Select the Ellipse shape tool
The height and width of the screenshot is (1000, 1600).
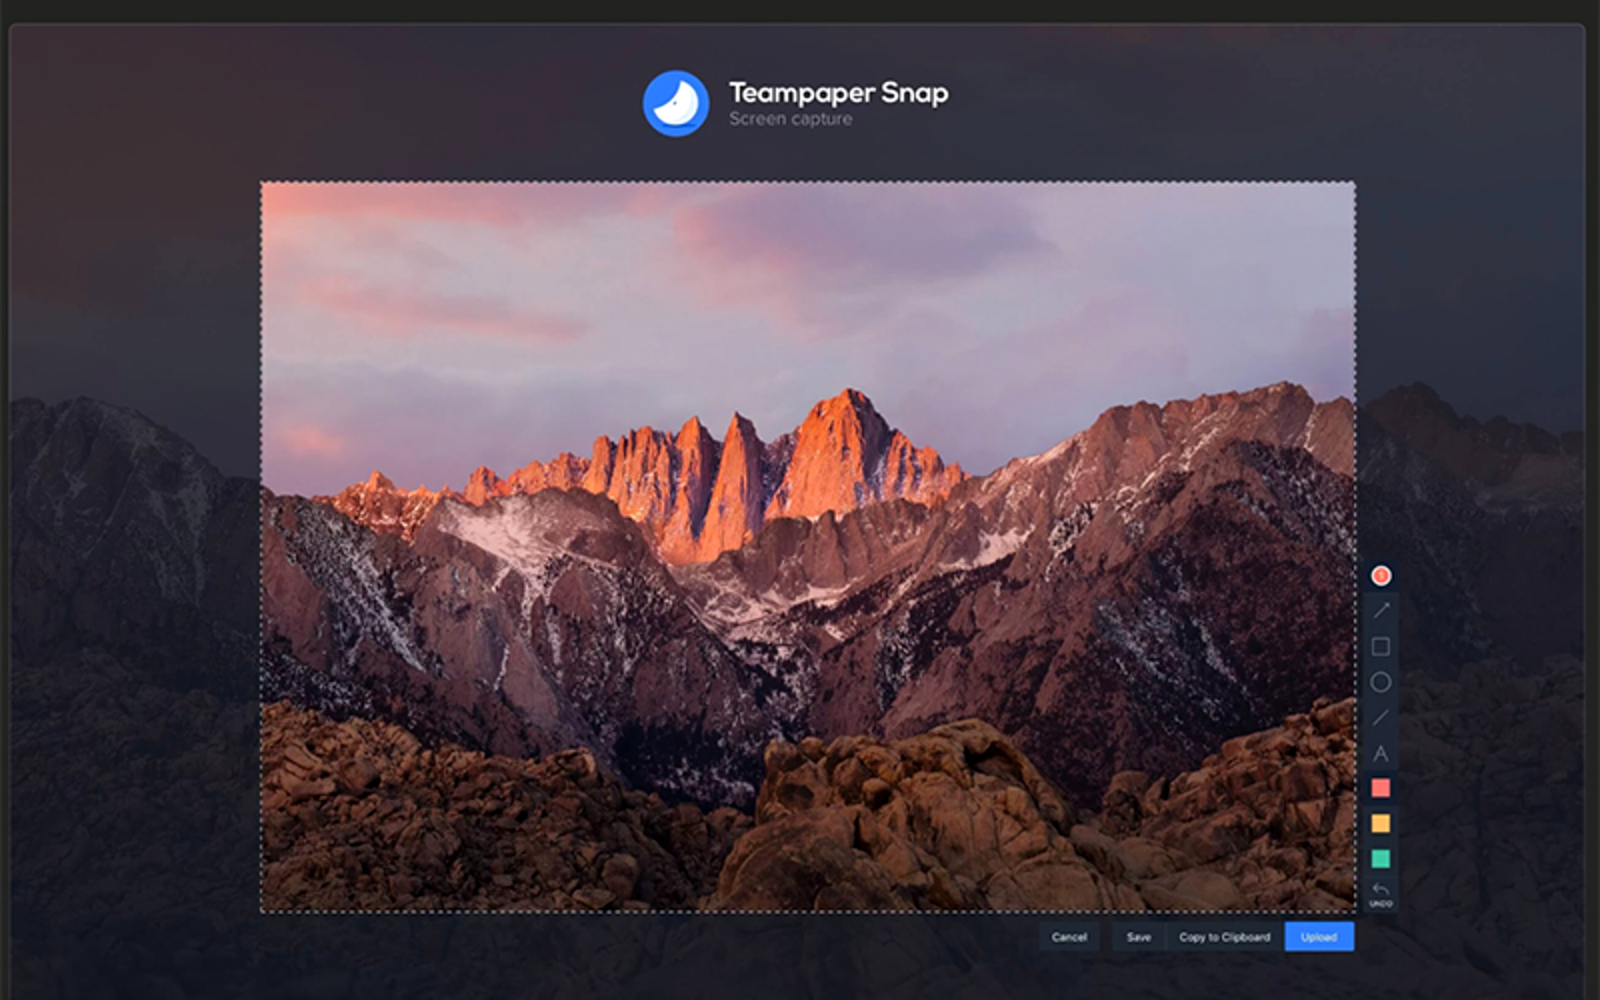[x=1381, y=683]
